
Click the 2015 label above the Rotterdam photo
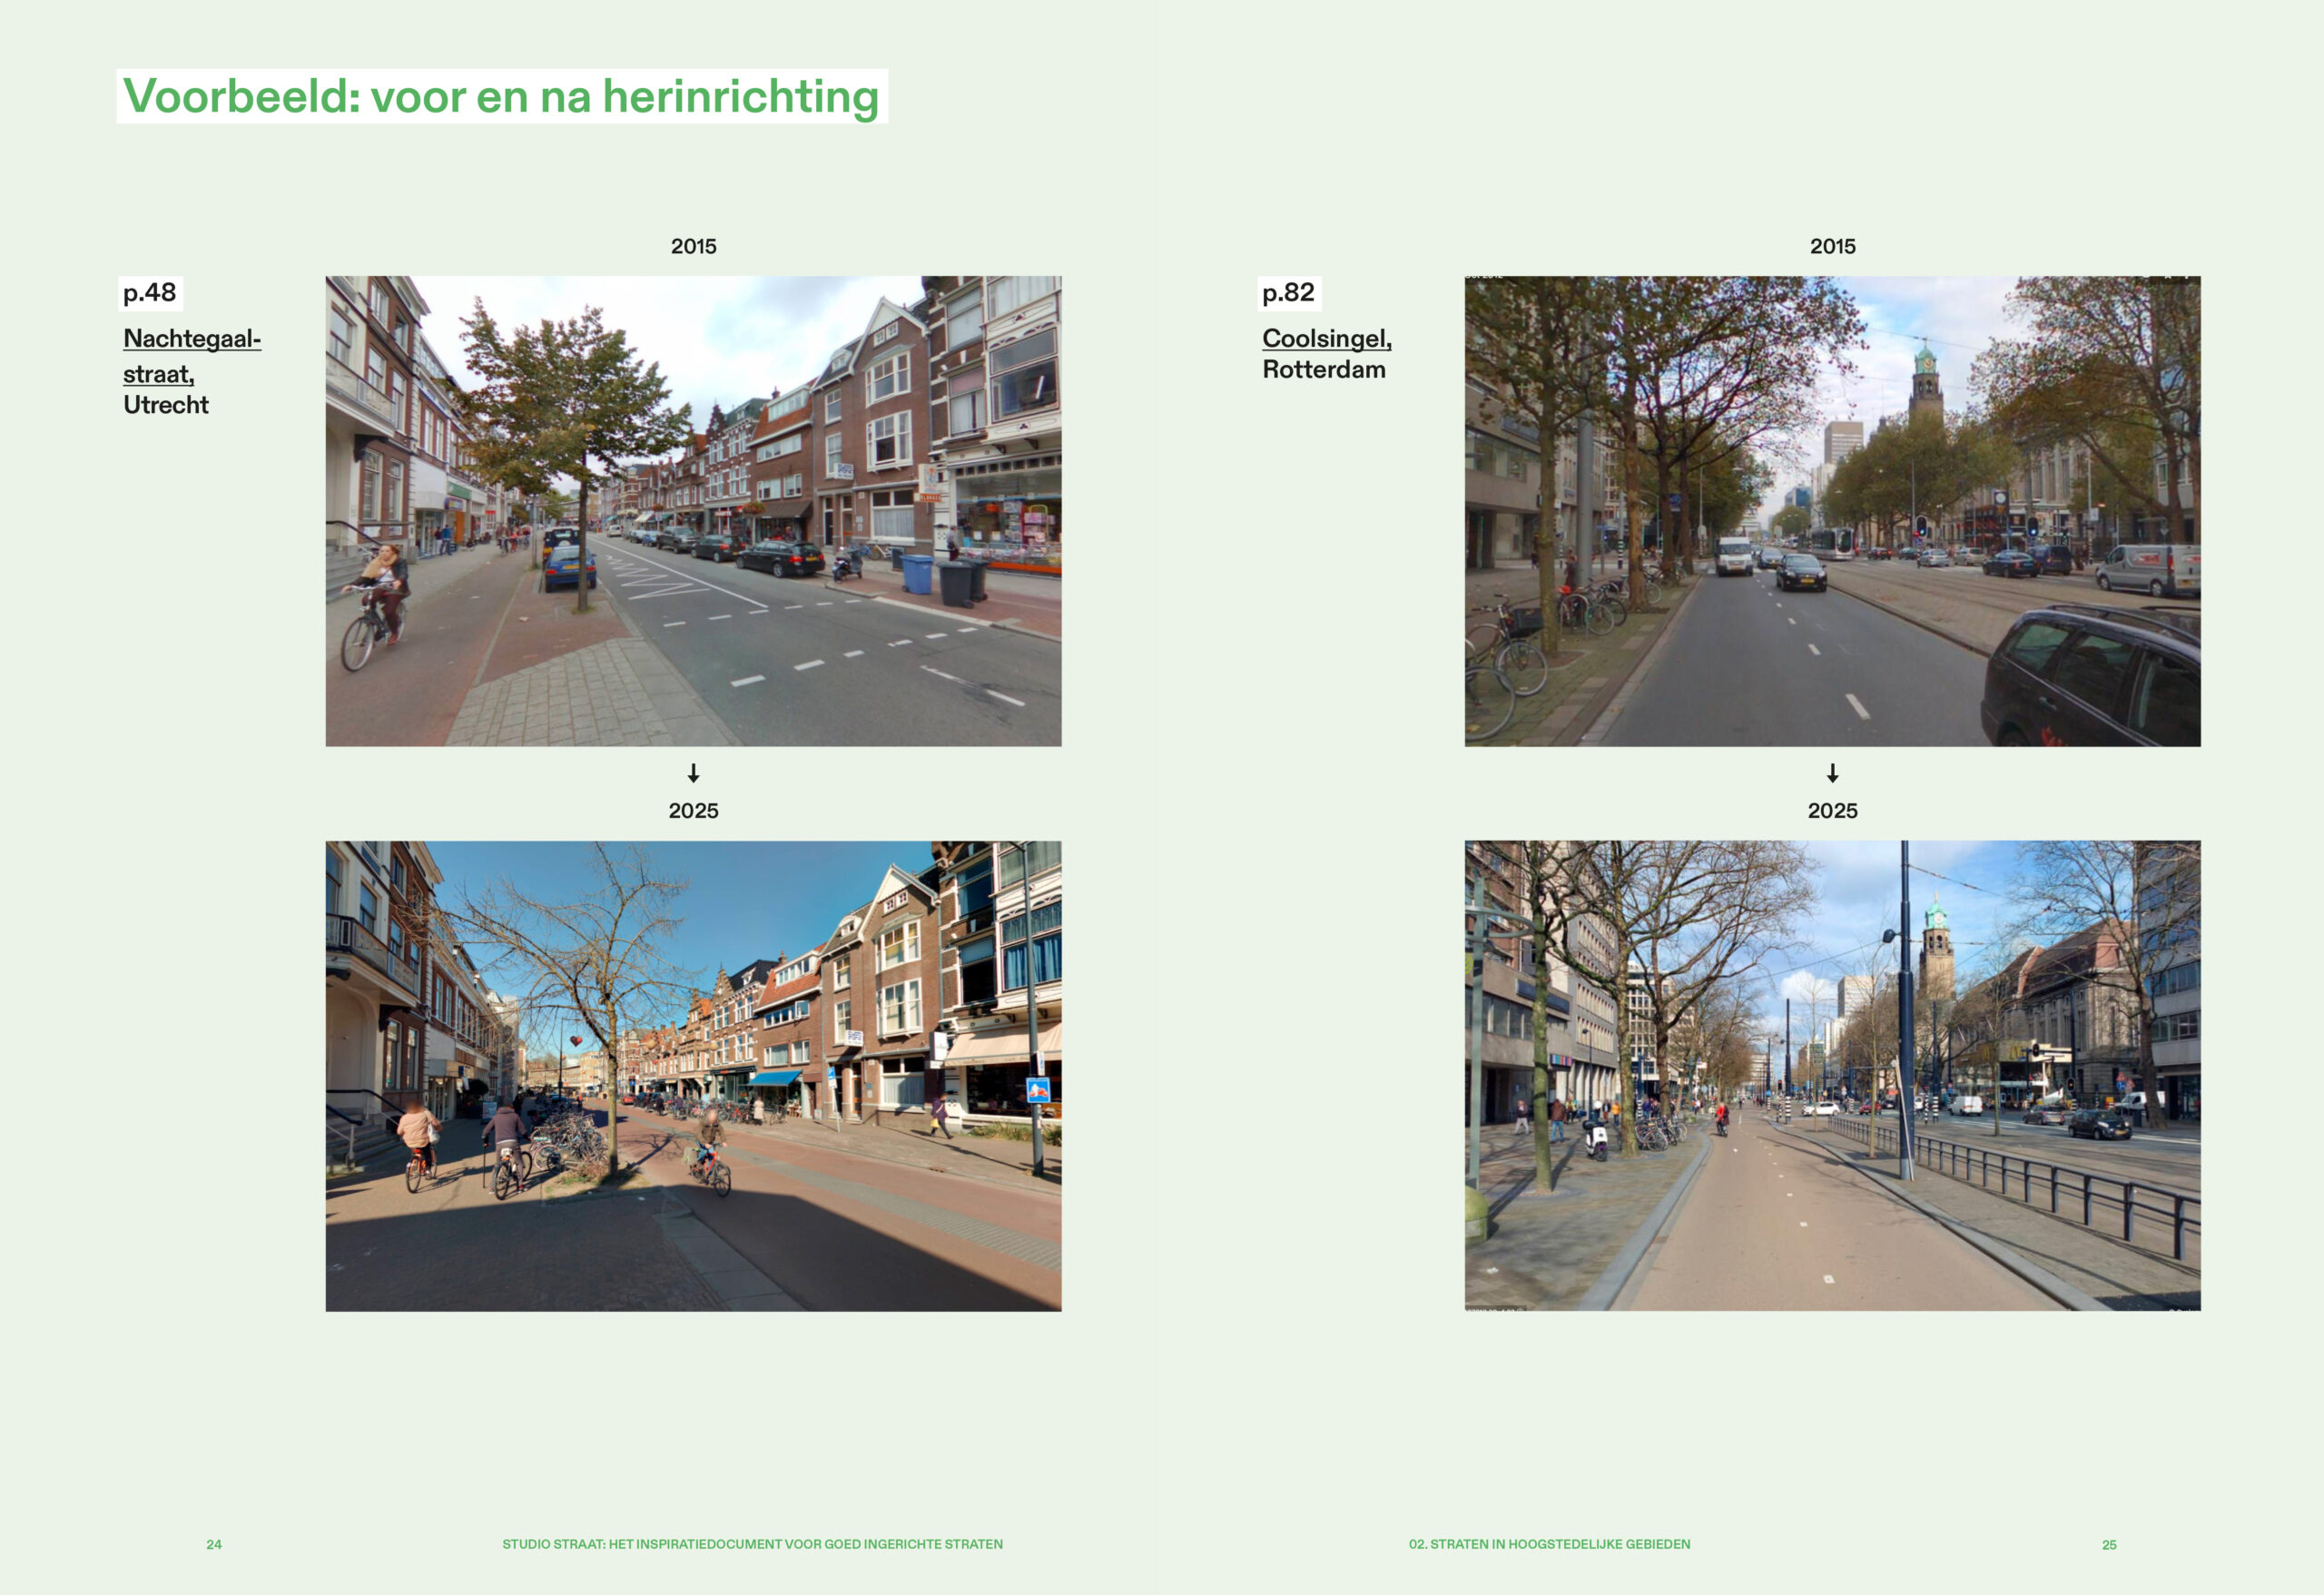coord(1832,246)
